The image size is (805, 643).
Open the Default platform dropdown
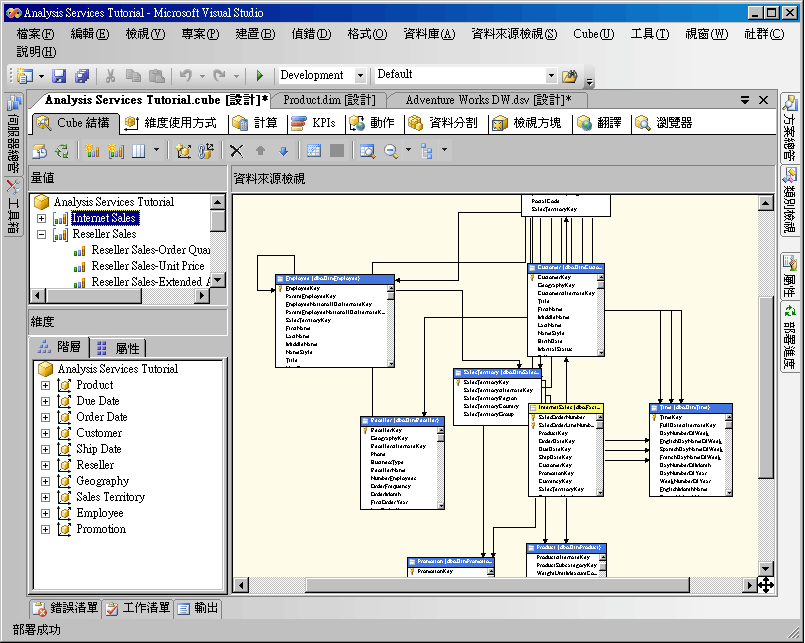tap(551, 75)
